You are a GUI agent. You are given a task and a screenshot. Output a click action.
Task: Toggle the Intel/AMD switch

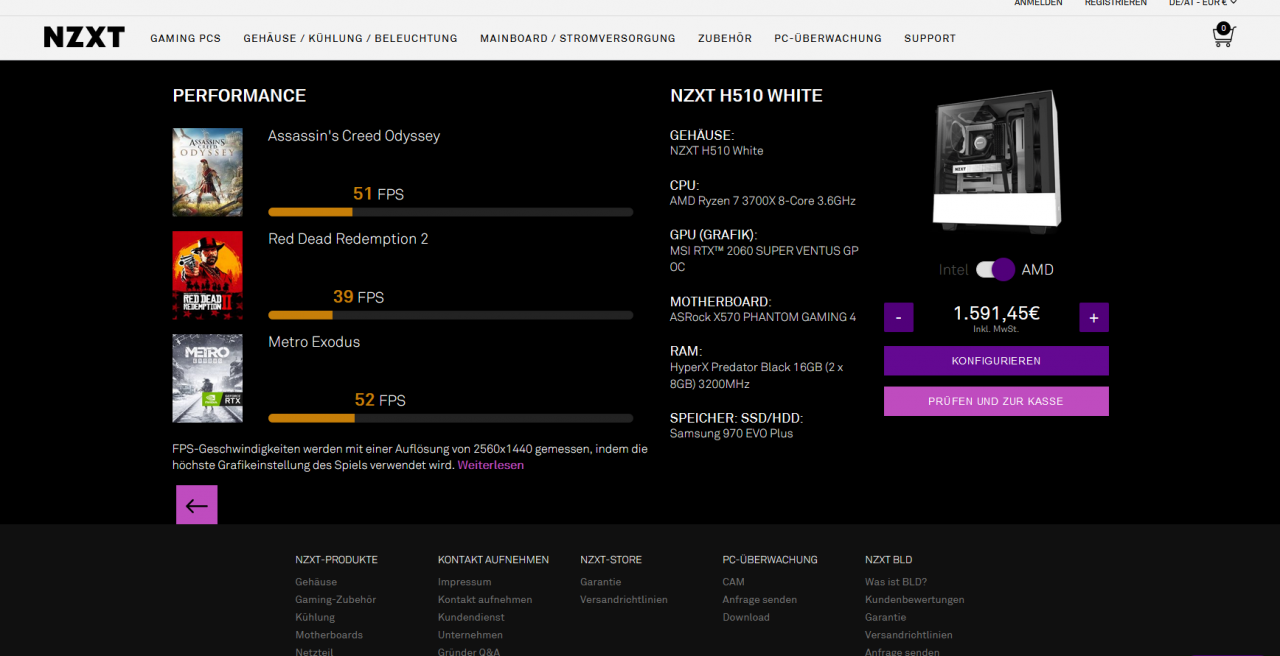[996, 270]
